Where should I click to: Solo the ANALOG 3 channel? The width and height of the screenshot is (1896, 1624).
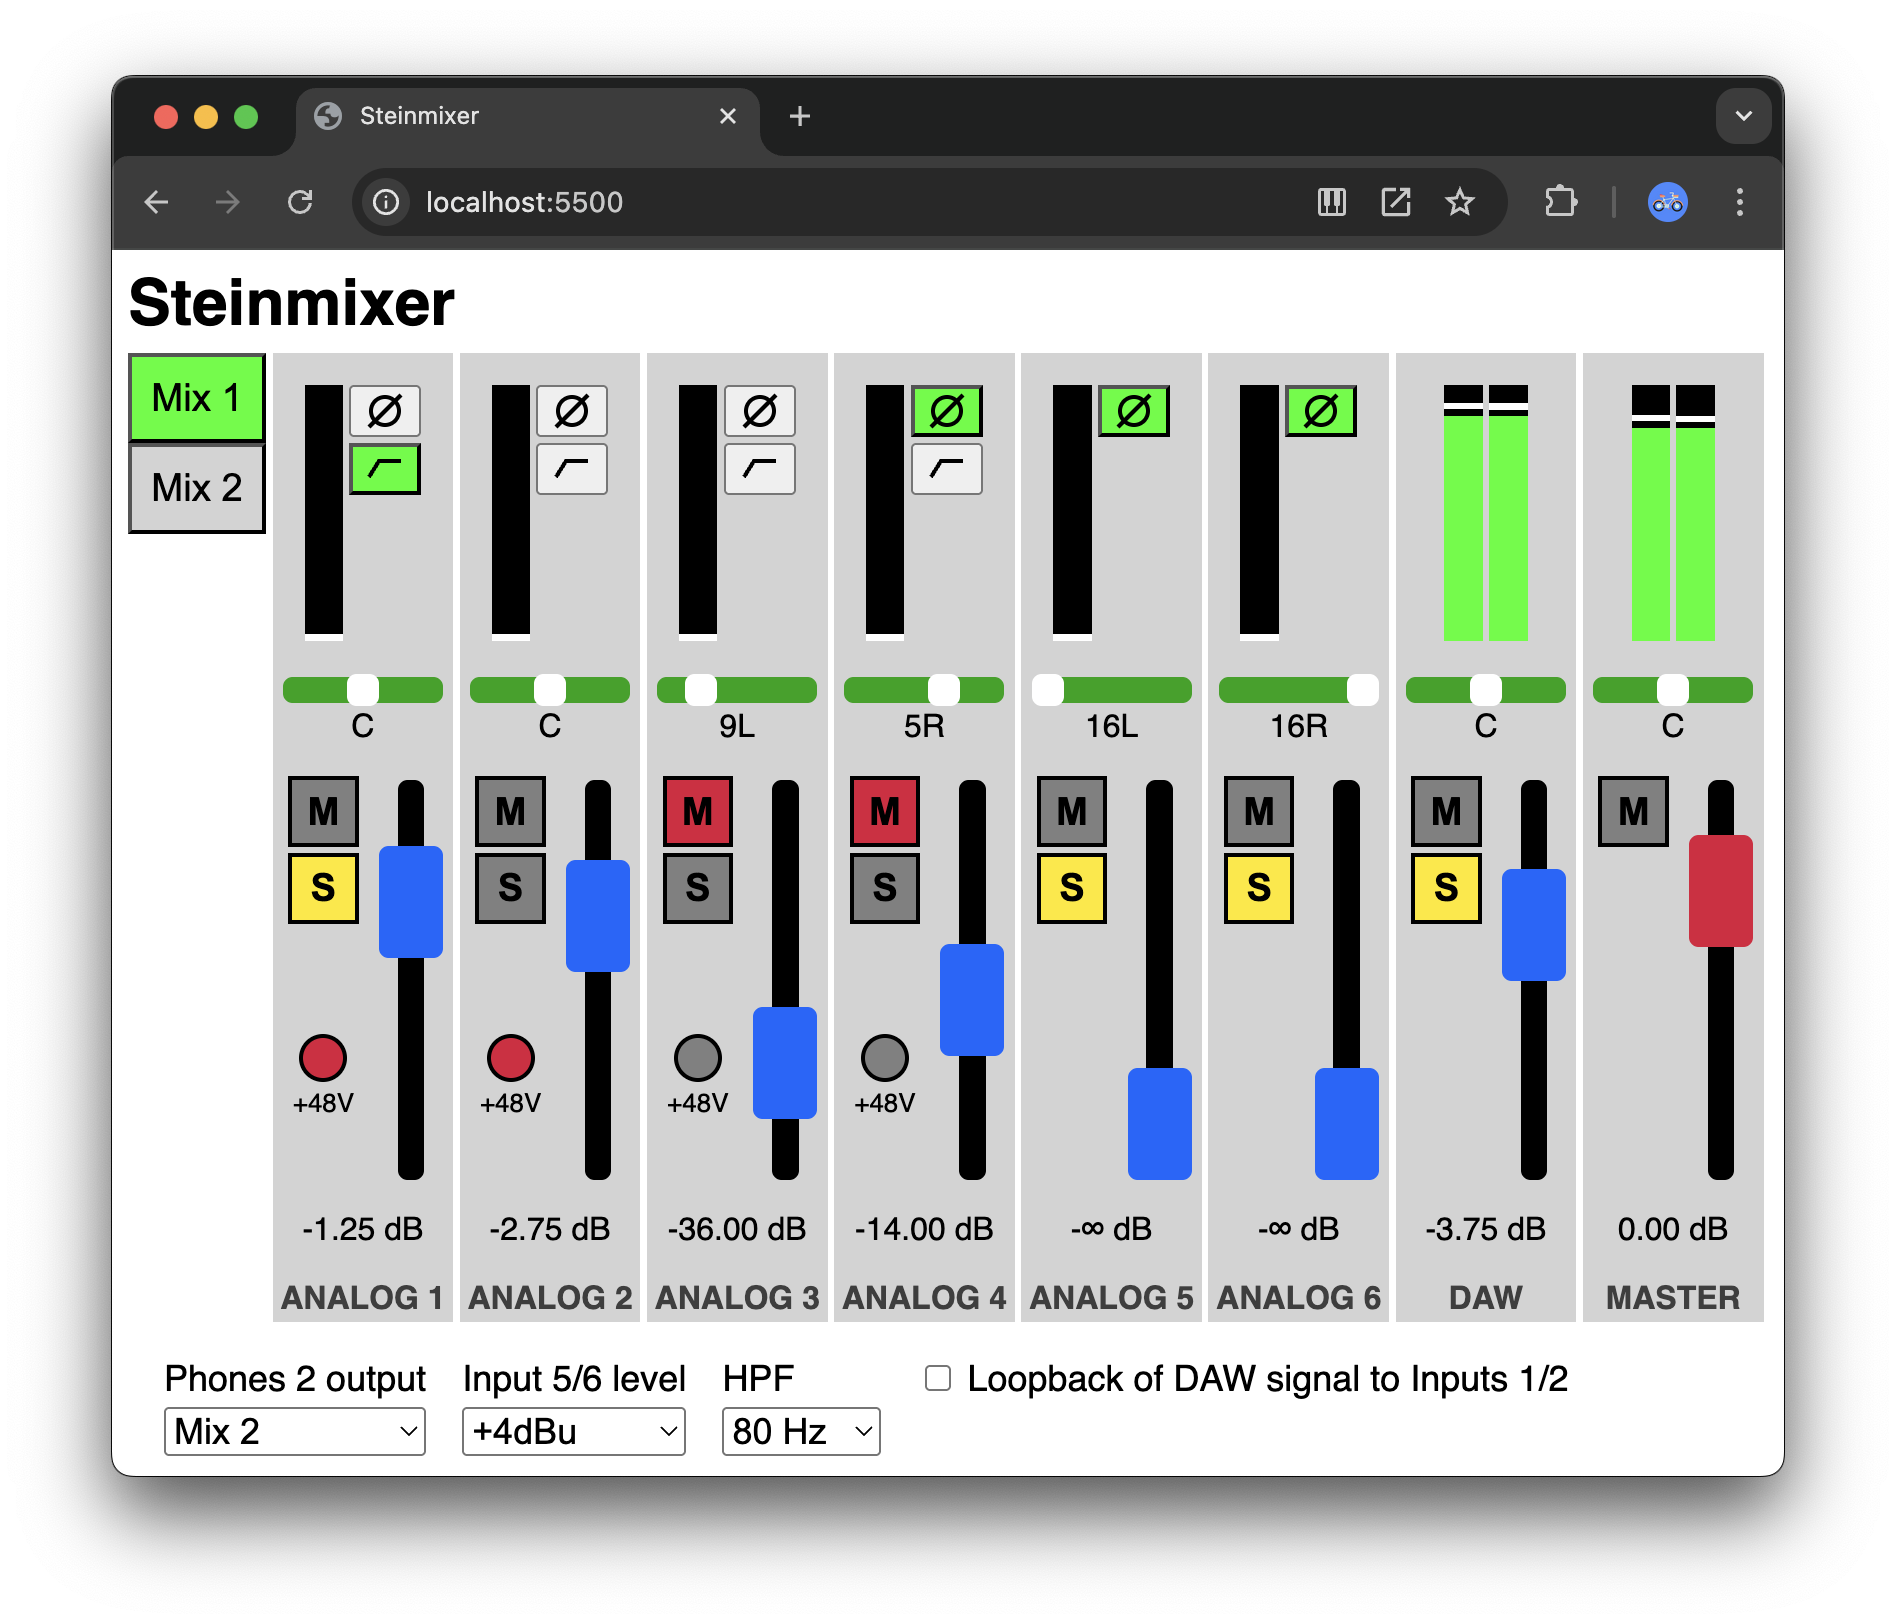pos(698,888)
